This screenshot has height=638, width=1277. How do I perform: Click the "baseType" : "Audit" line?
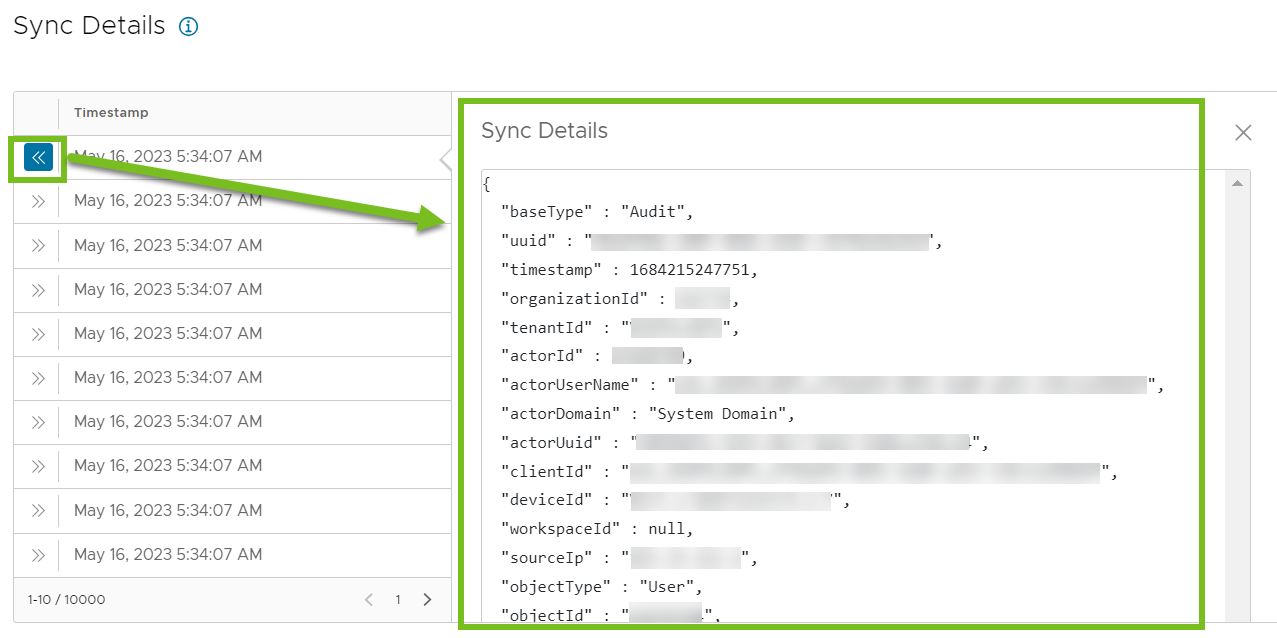click(x=597, y=212)
